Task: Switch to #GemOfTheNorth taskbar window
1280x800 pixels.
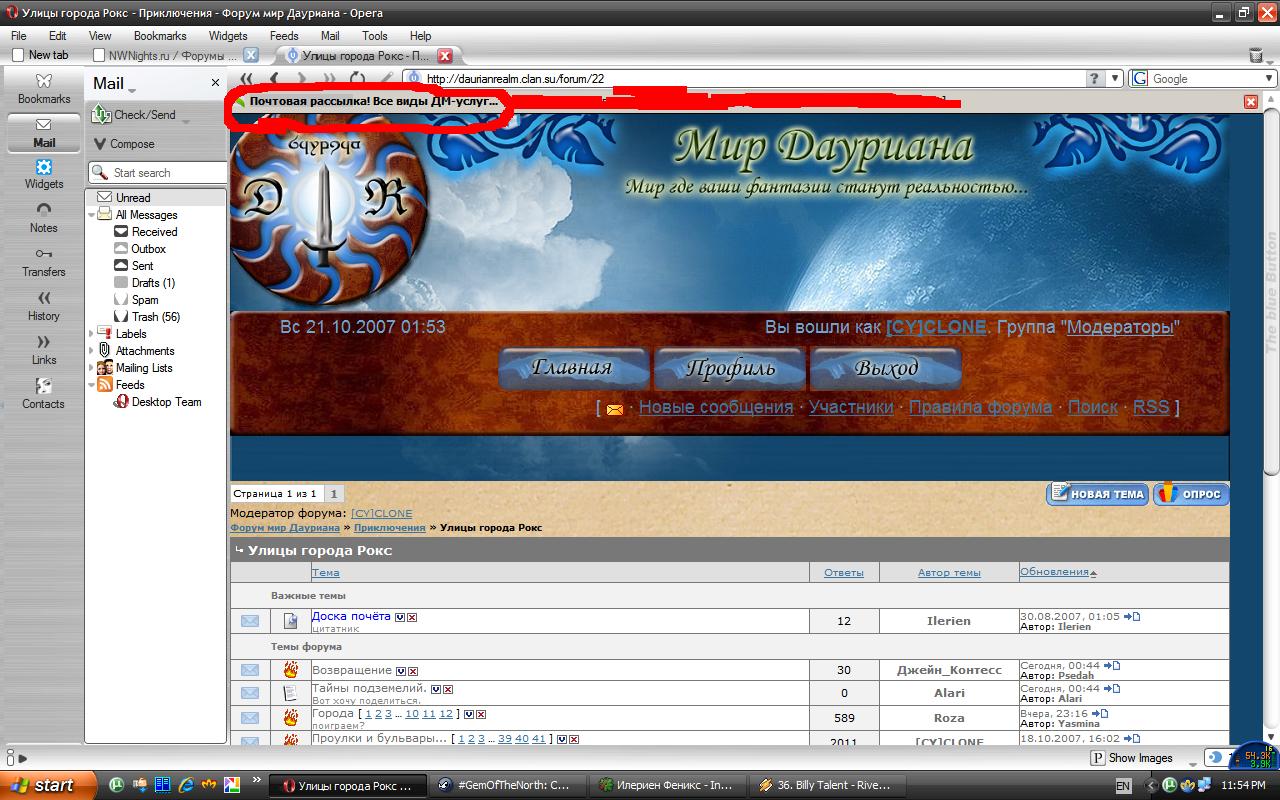Action: pyautogui.click(x=507, y=785)
